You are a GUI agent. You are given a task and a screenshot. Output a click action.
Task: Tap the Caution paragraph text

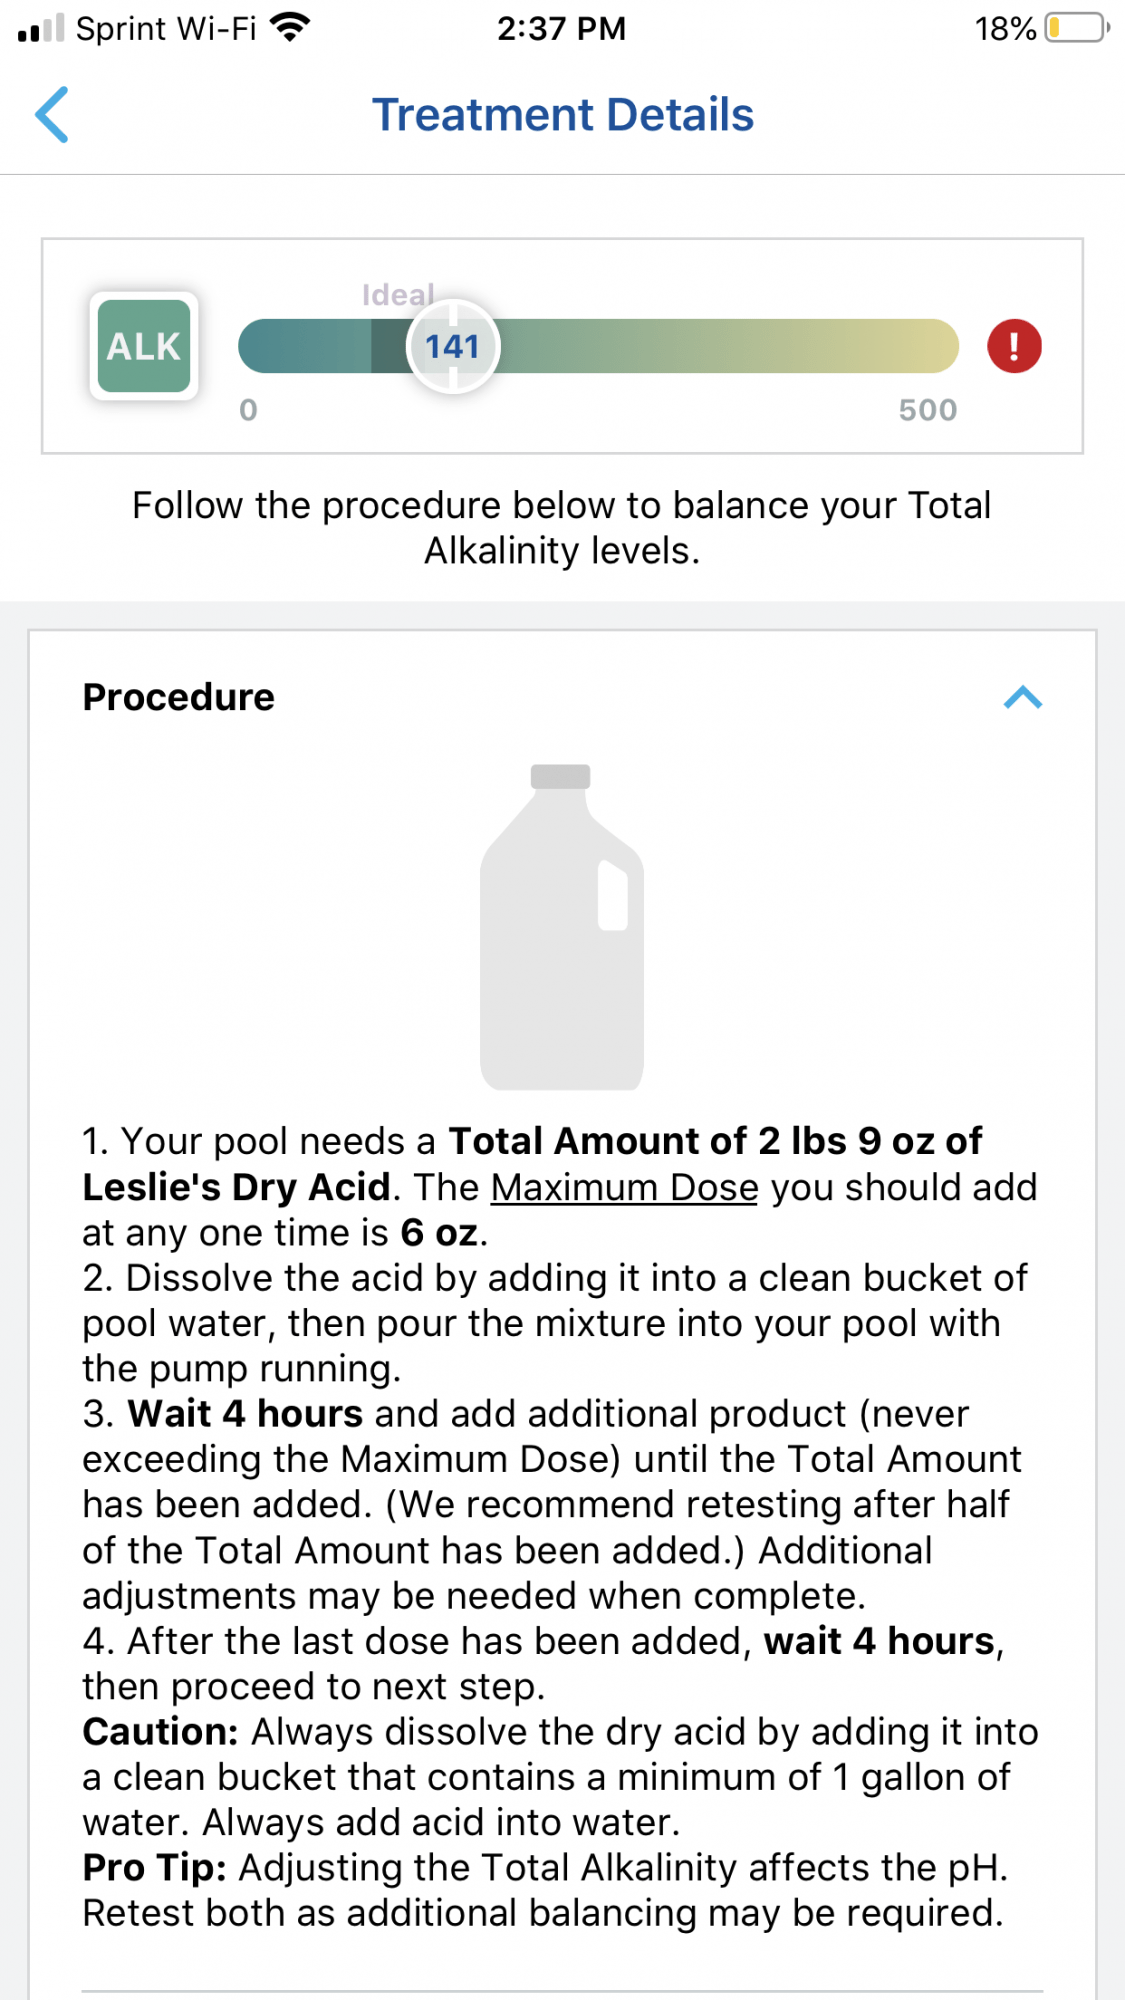click(560, 1777)
